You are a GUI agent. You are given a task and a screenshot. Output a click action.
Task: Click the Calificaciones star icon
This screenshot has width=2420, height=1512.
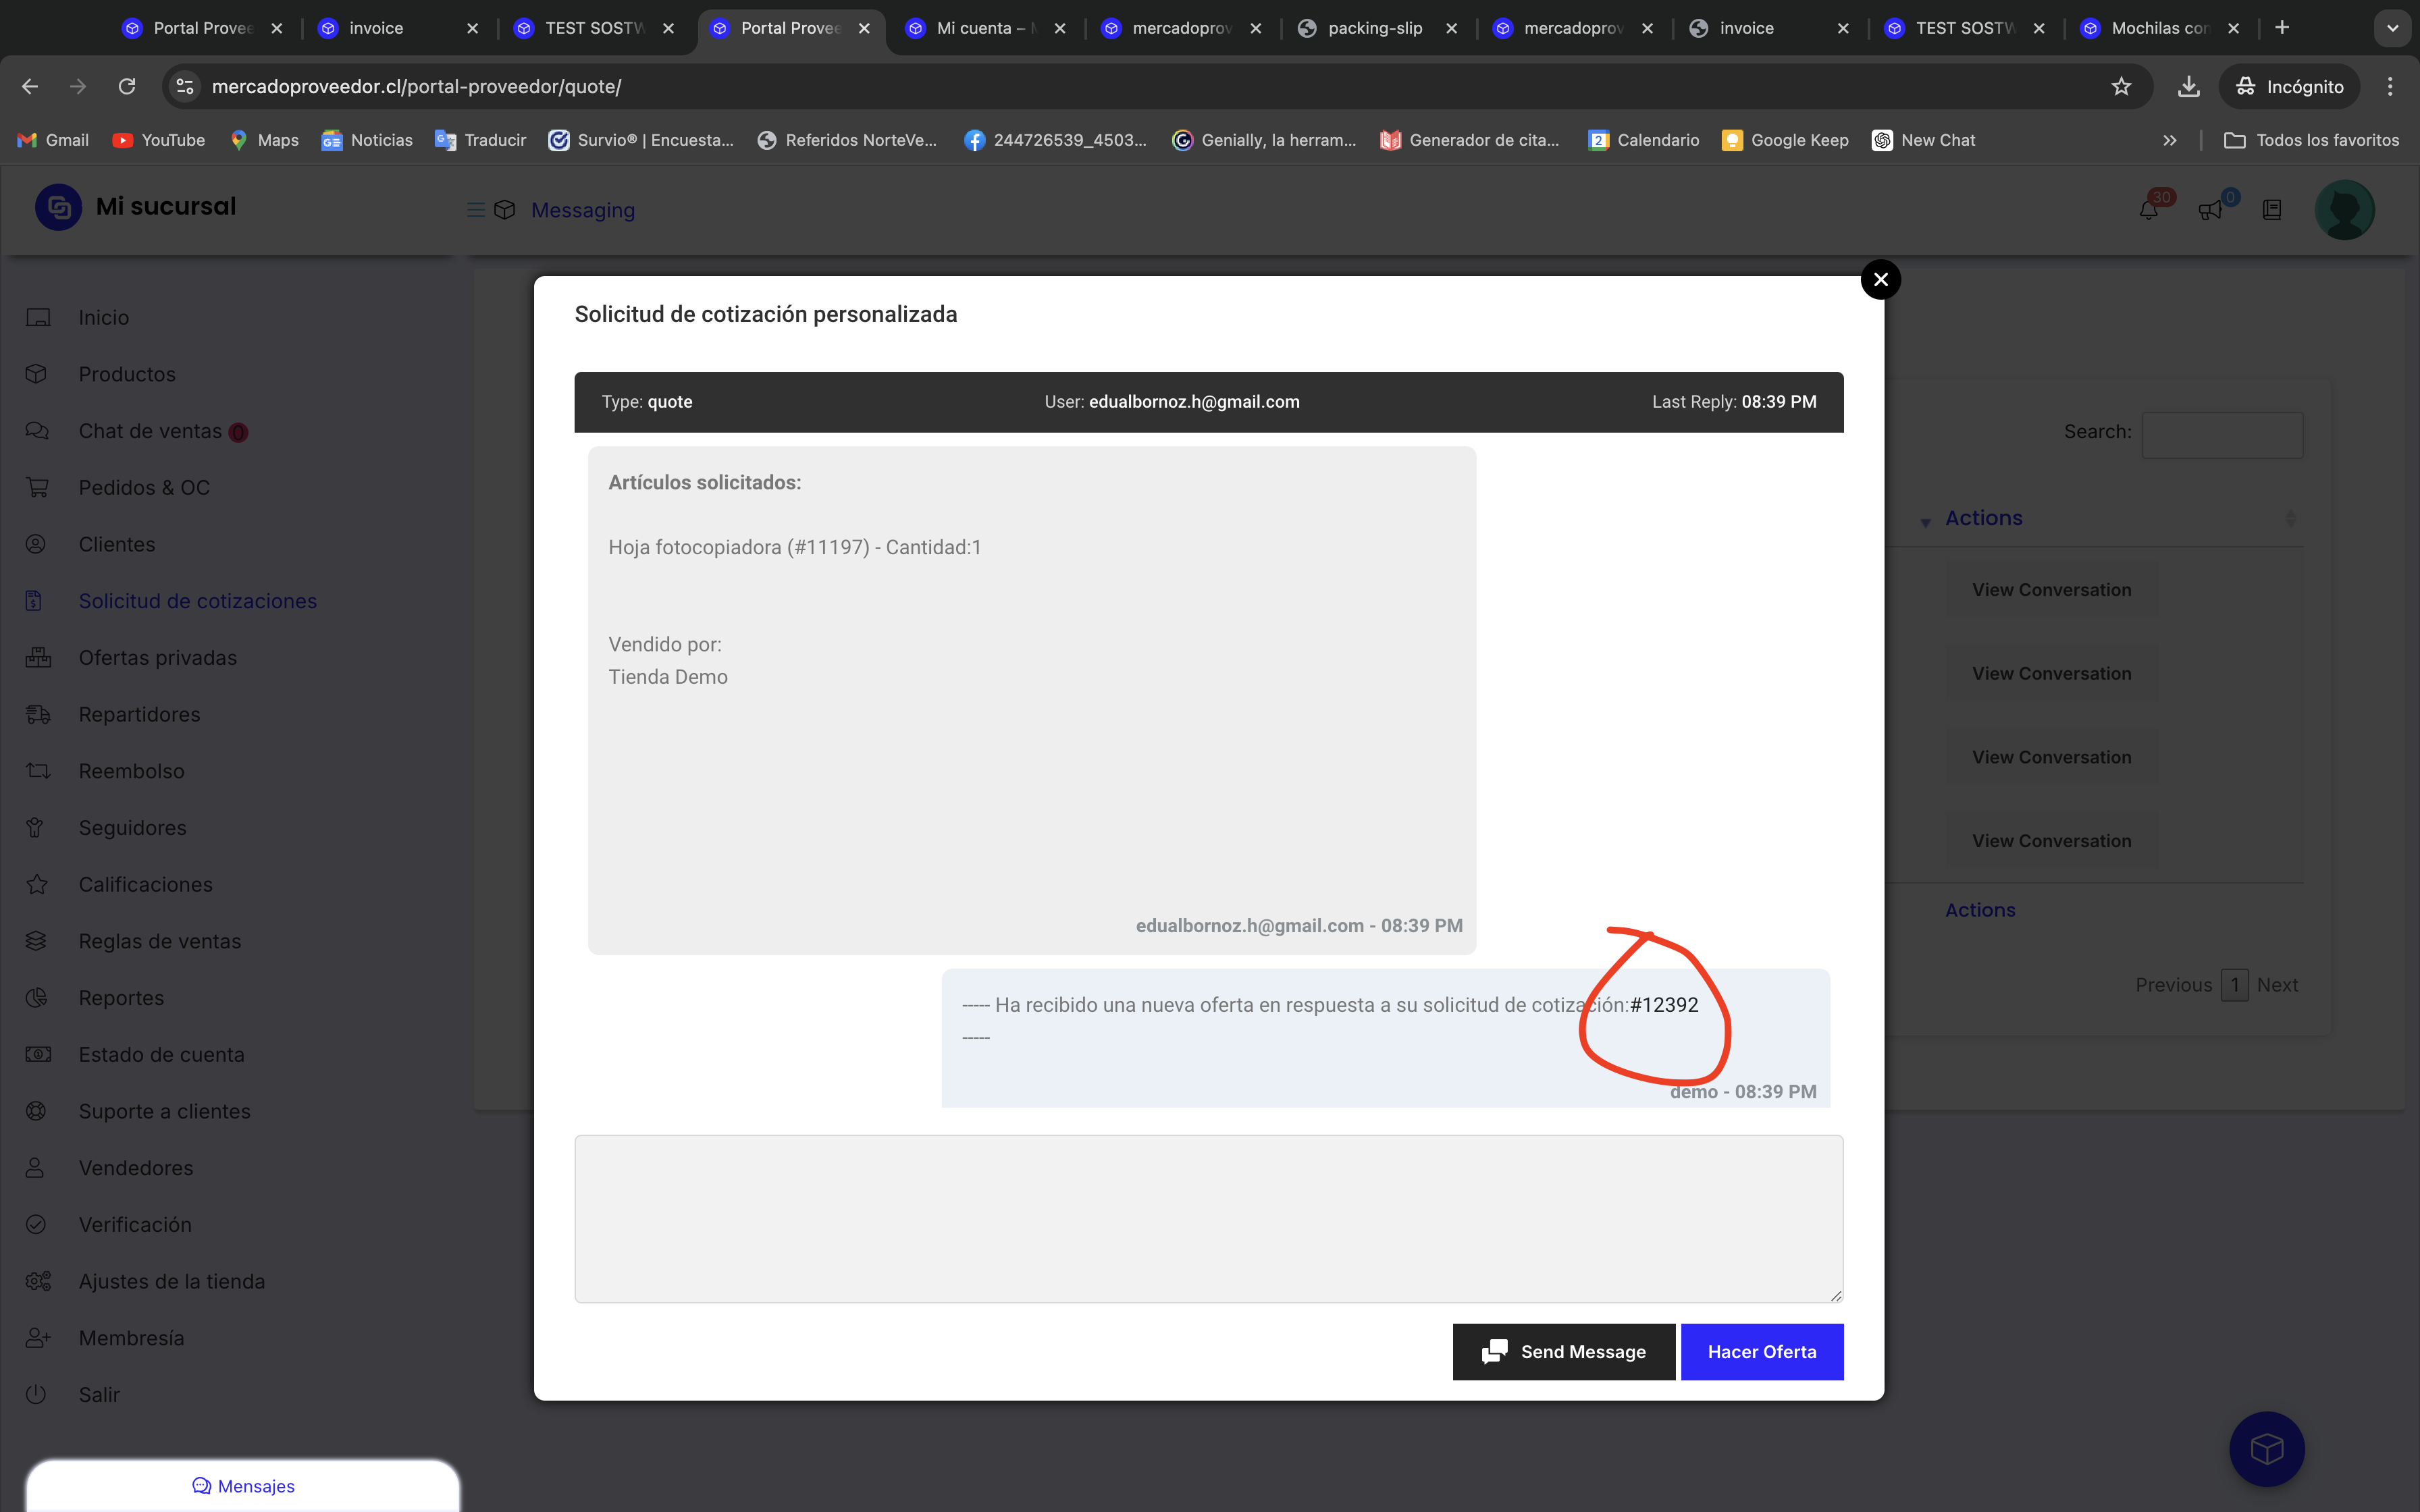[x=37, y=884]
